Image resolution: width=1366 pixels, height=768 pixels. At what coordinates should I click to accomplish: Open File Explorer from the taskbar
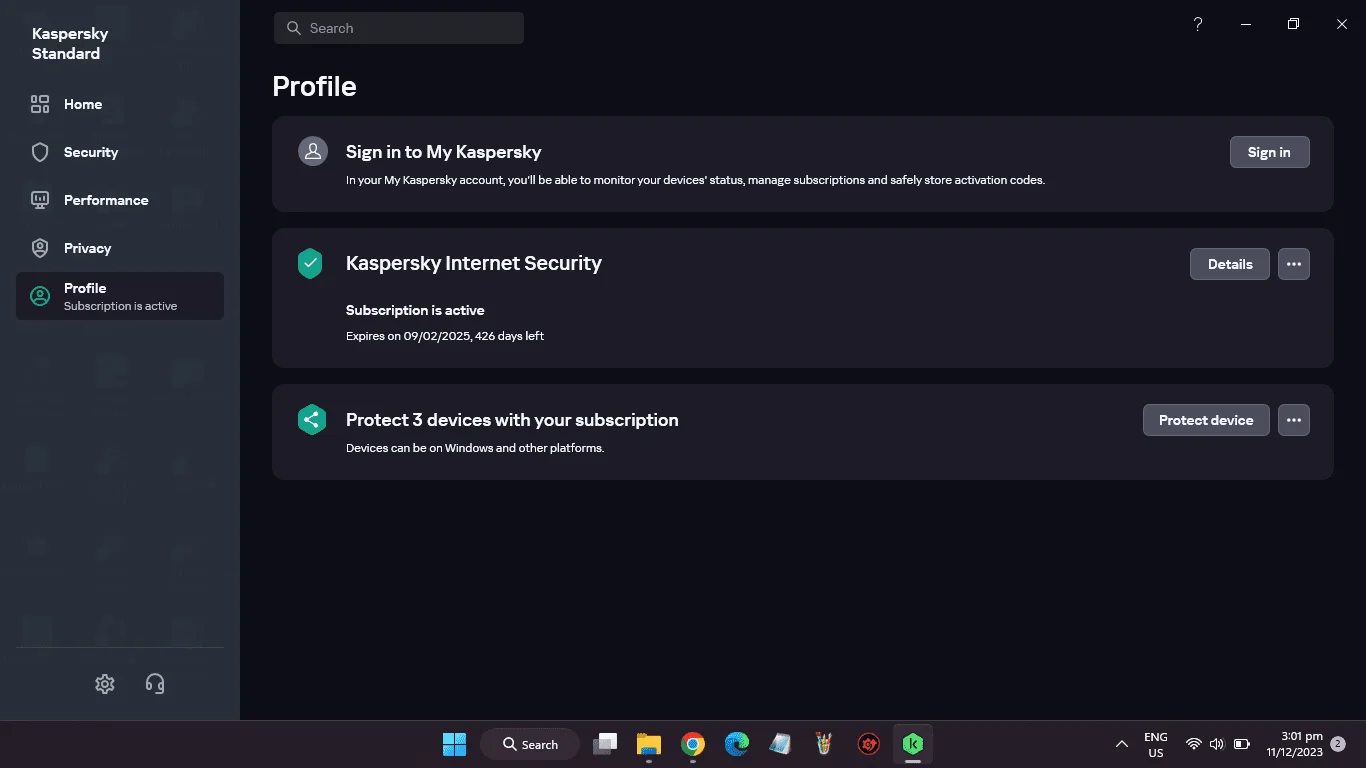[x=649, y=744]
